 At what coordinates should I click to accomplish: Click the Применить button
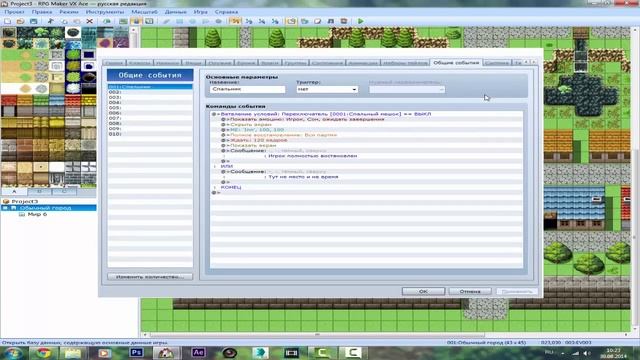(517, 291)
